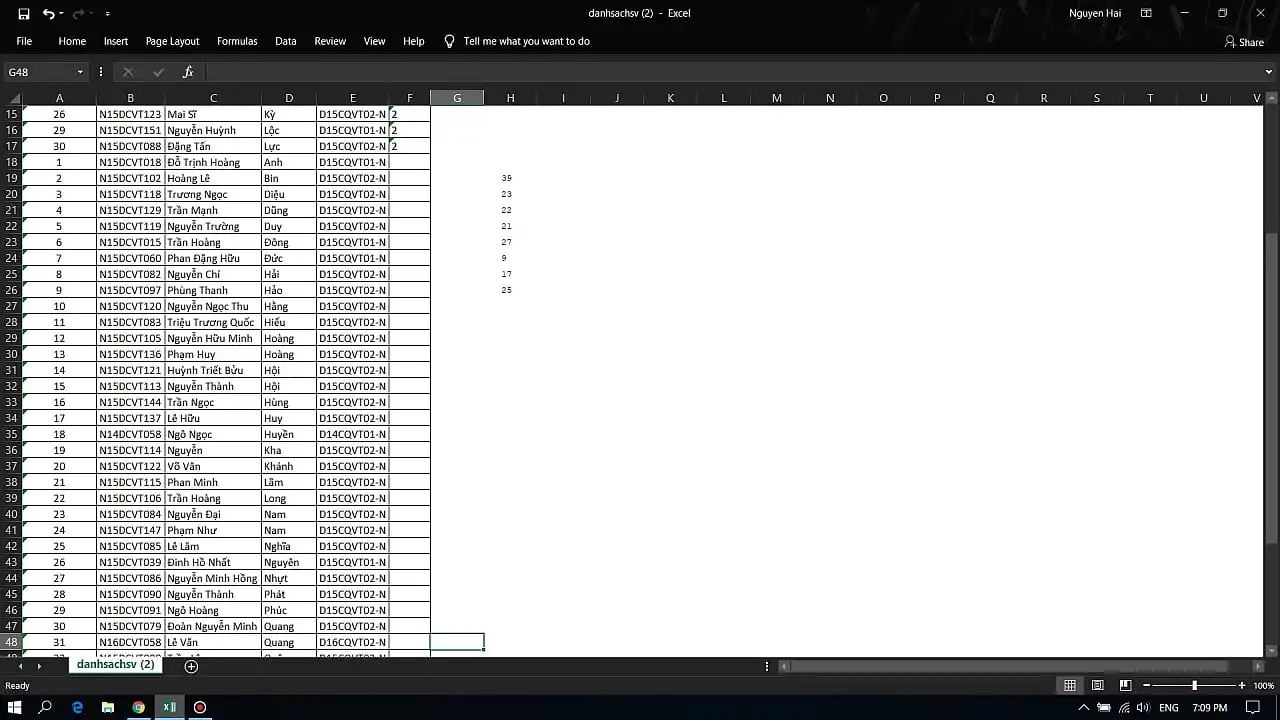Click the vertical scrollbar thumb
This screenshot has width=1280, height=720.
(1271, 388)
